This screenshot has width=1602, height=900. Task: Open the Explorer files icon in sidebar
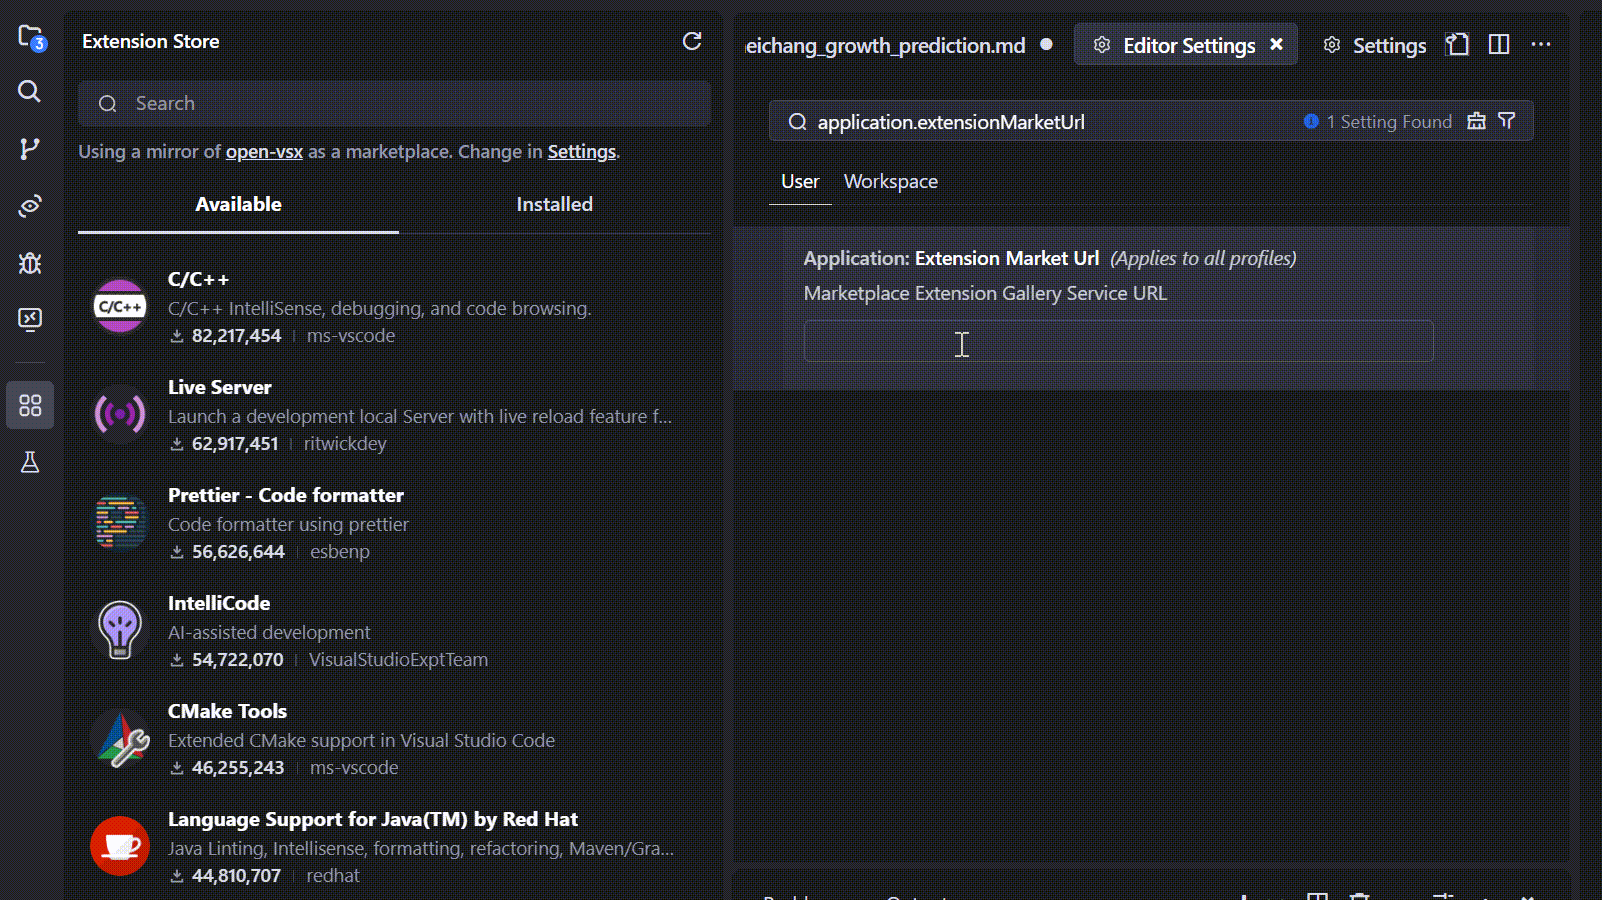point(30,38)
